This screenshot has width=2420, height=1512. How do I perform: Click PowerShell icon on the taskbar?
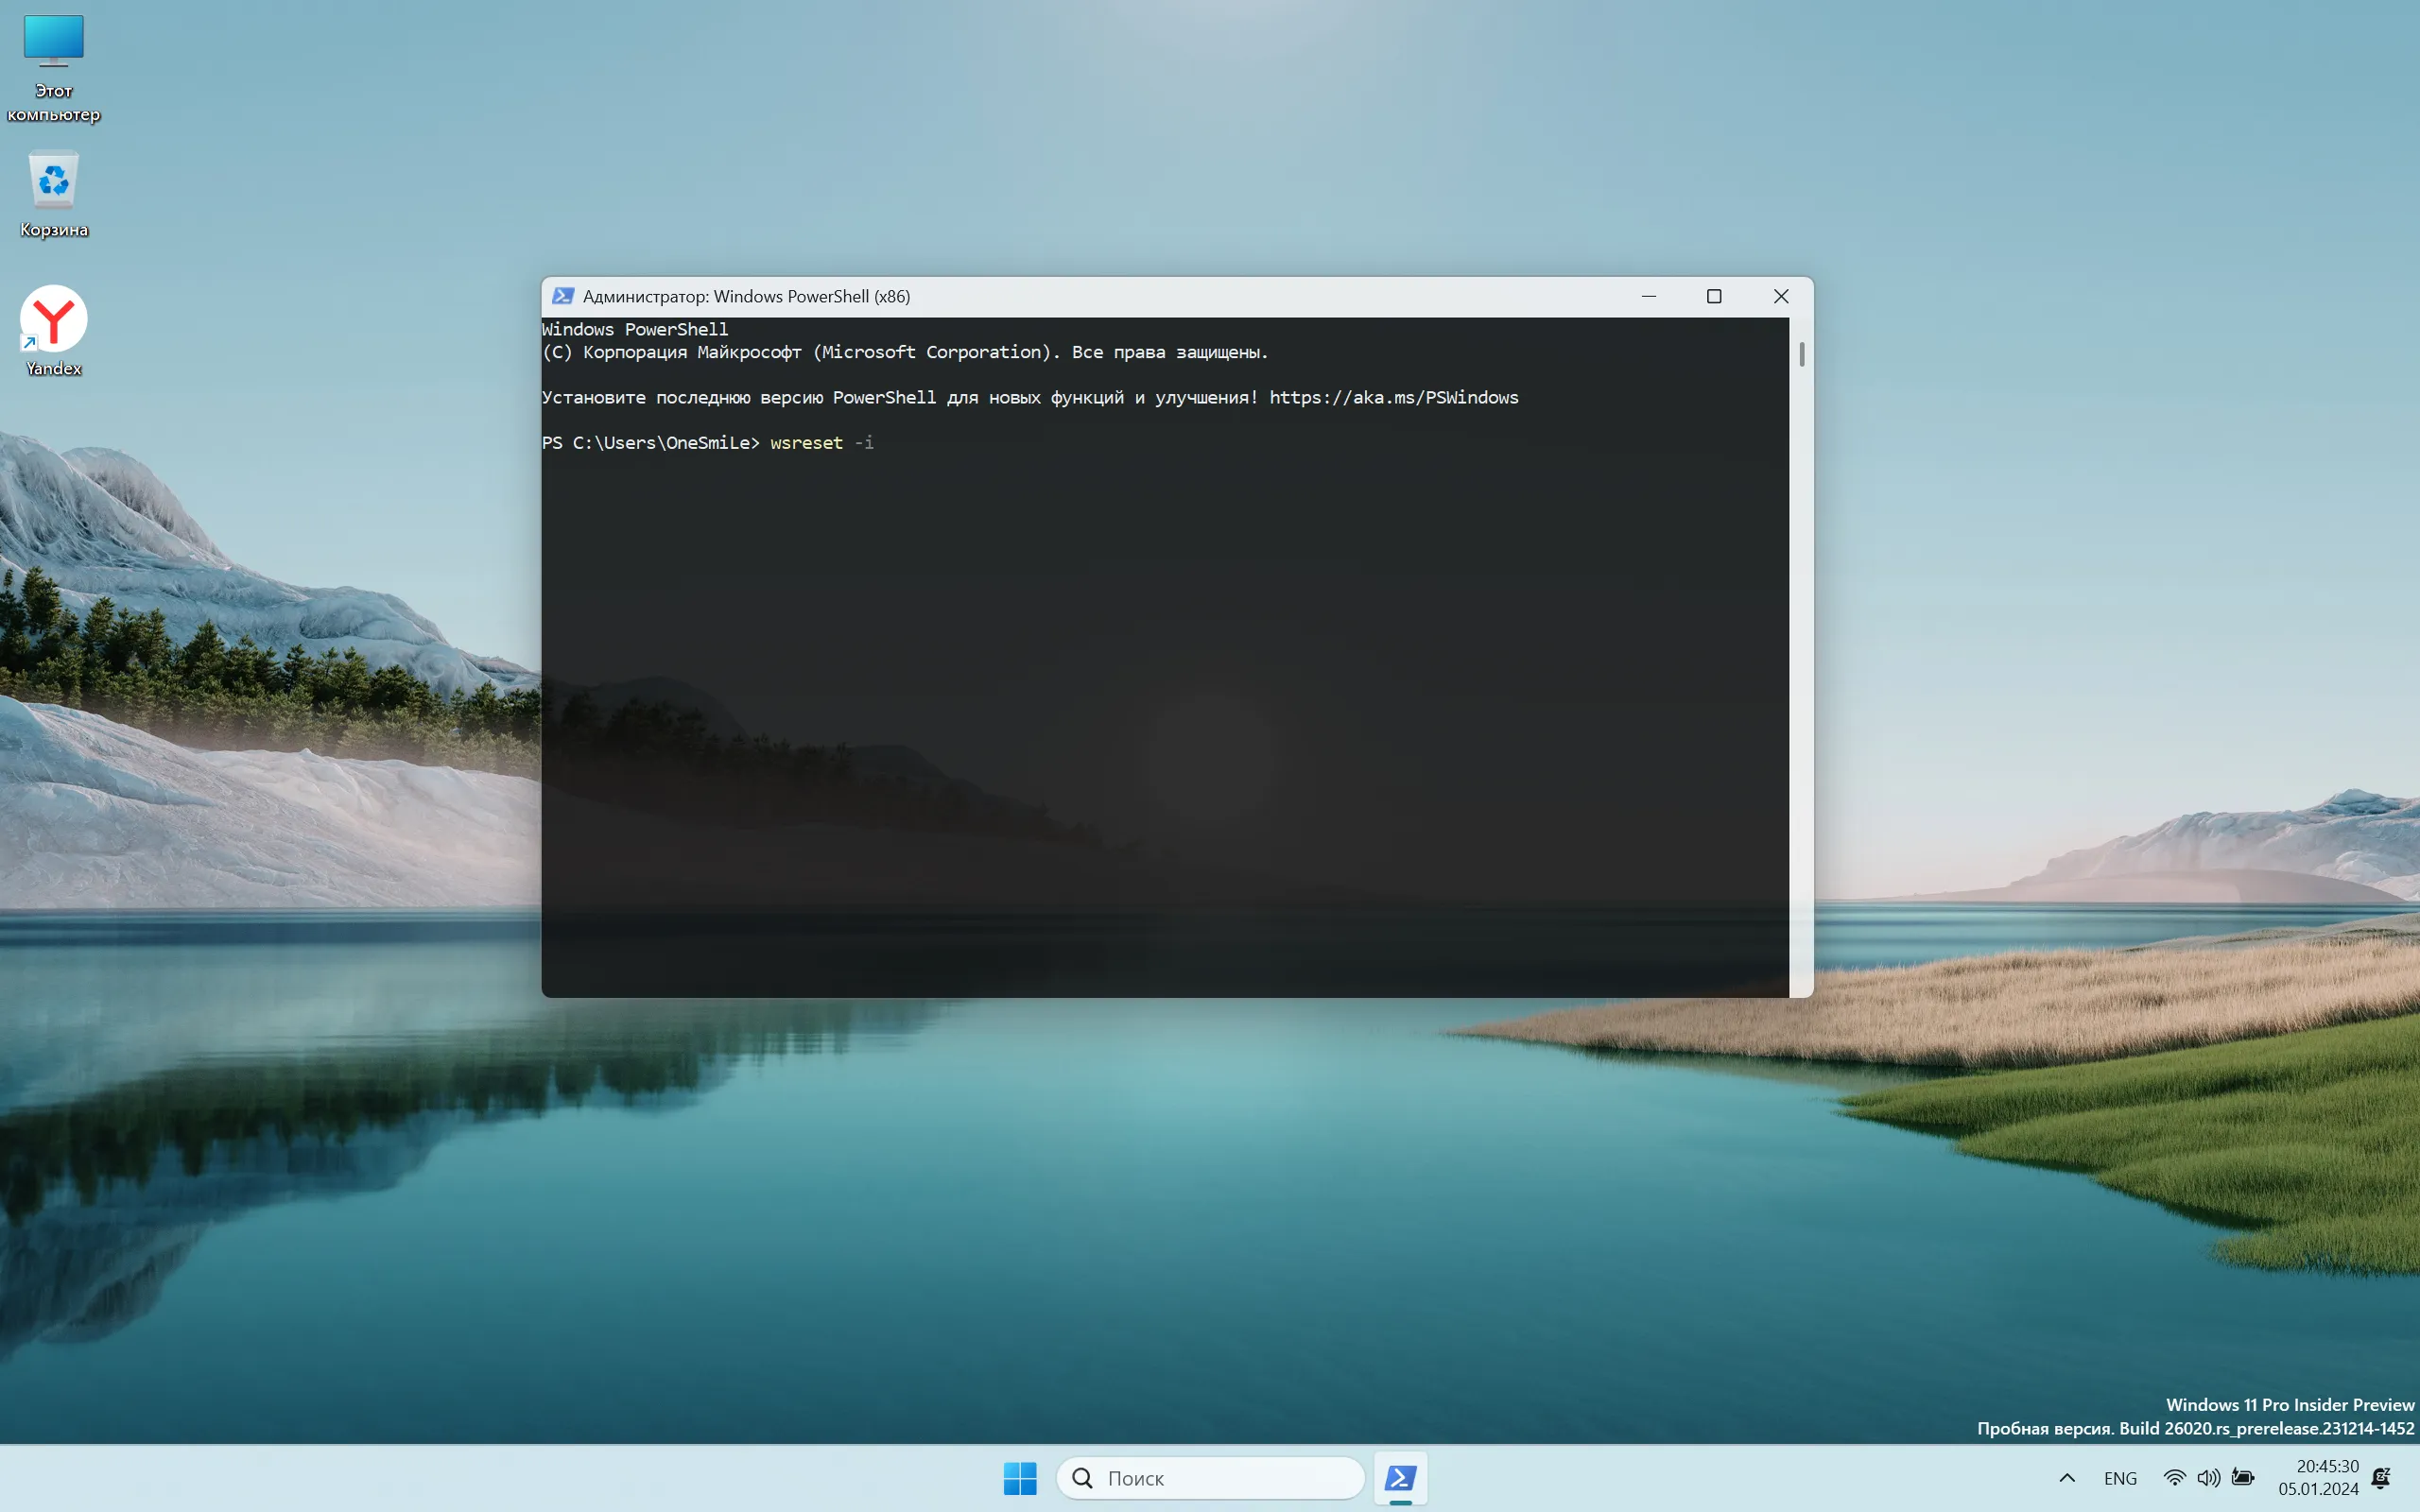[1400, 1478]
